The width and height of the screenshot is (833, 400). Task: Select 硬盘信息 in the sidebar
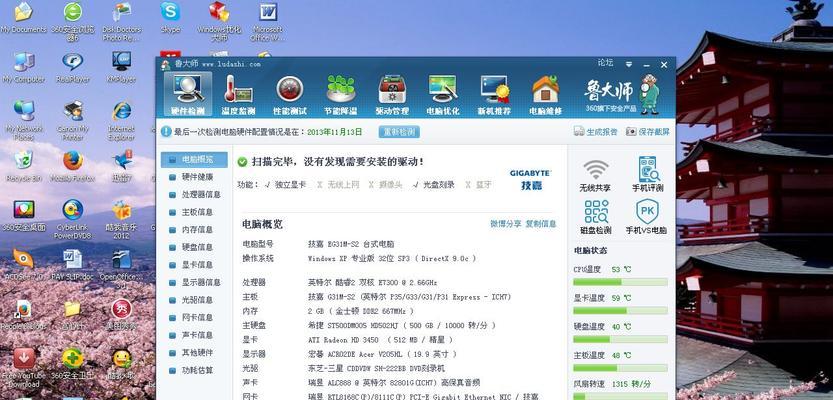click(x=194, y=247)
